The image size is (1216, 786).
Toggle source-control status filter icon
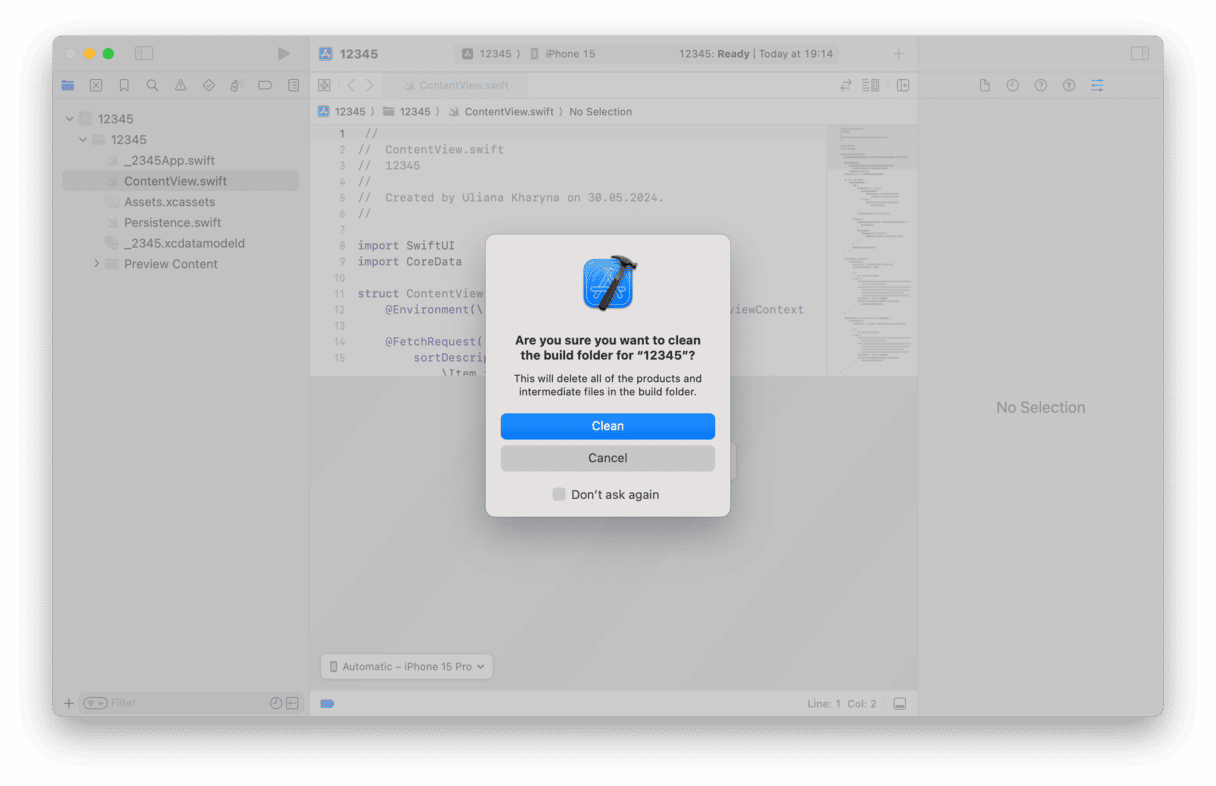[x=292, y=703]
